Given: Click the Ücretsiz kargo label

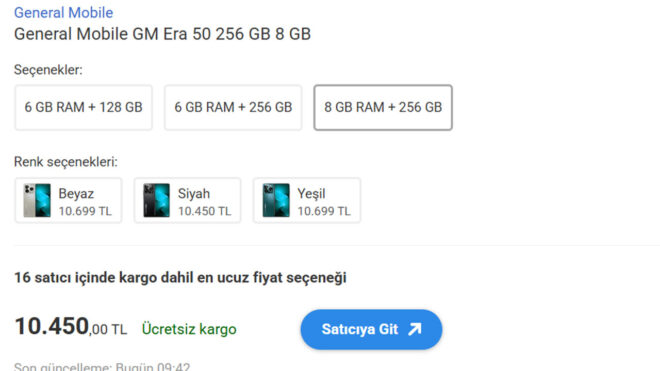Looking at the screenshot, I should pyautogui.click(x=189, y=329).
